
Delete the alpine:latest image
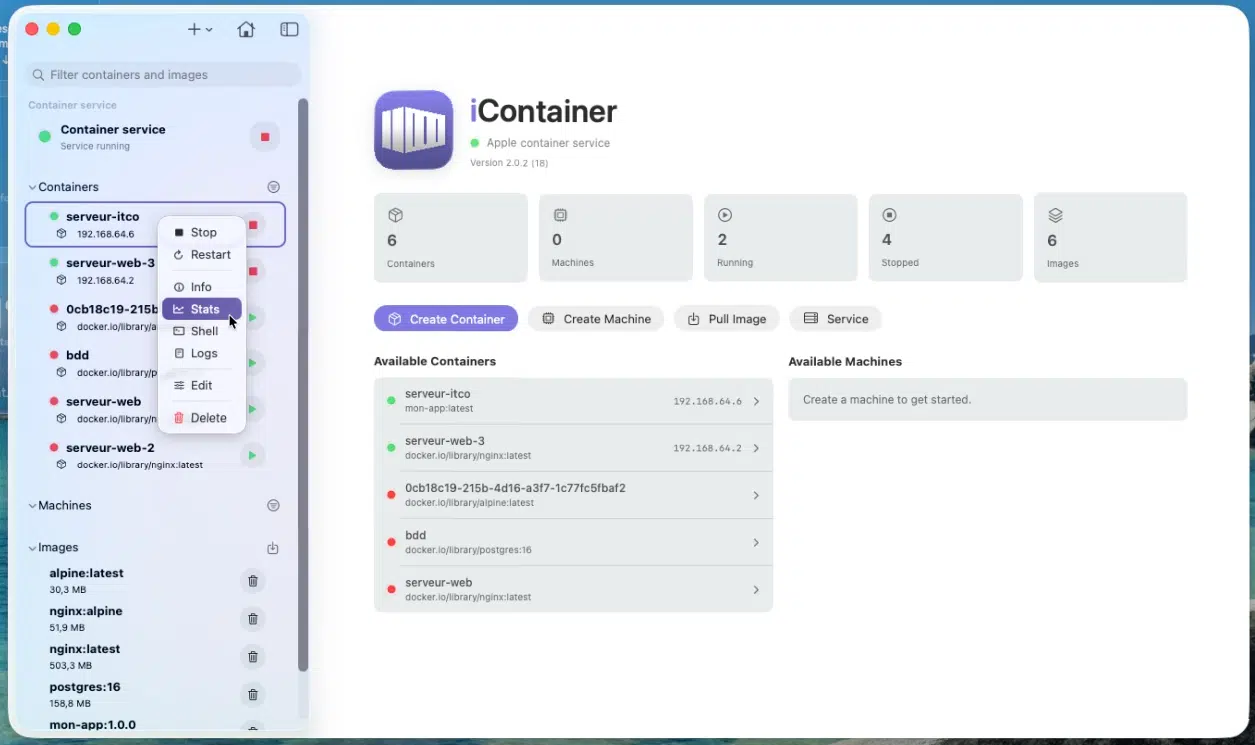pos(253,581)
